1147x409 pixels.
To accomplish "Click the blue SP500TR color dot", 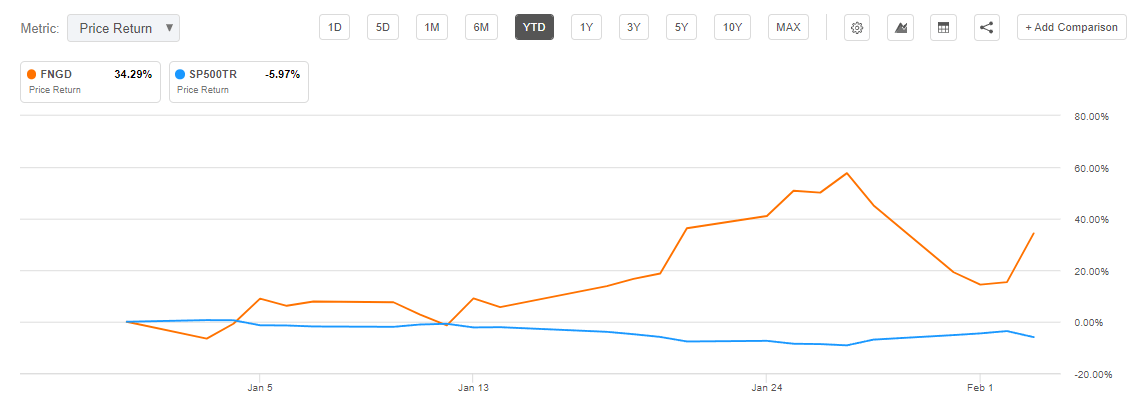I will pyautogui.click(x=180, y=74).
